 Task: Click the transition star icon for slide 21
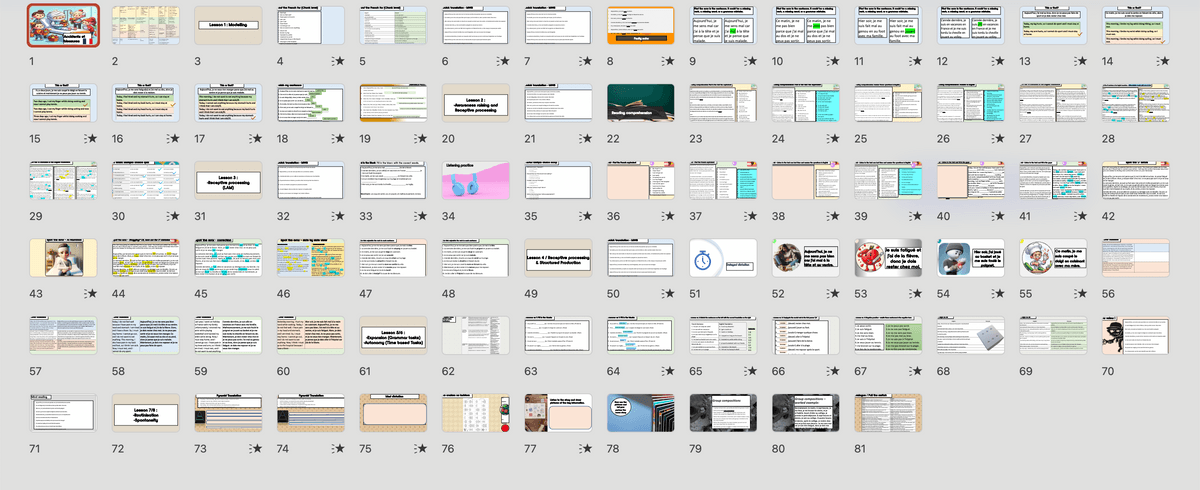(587, 139)
